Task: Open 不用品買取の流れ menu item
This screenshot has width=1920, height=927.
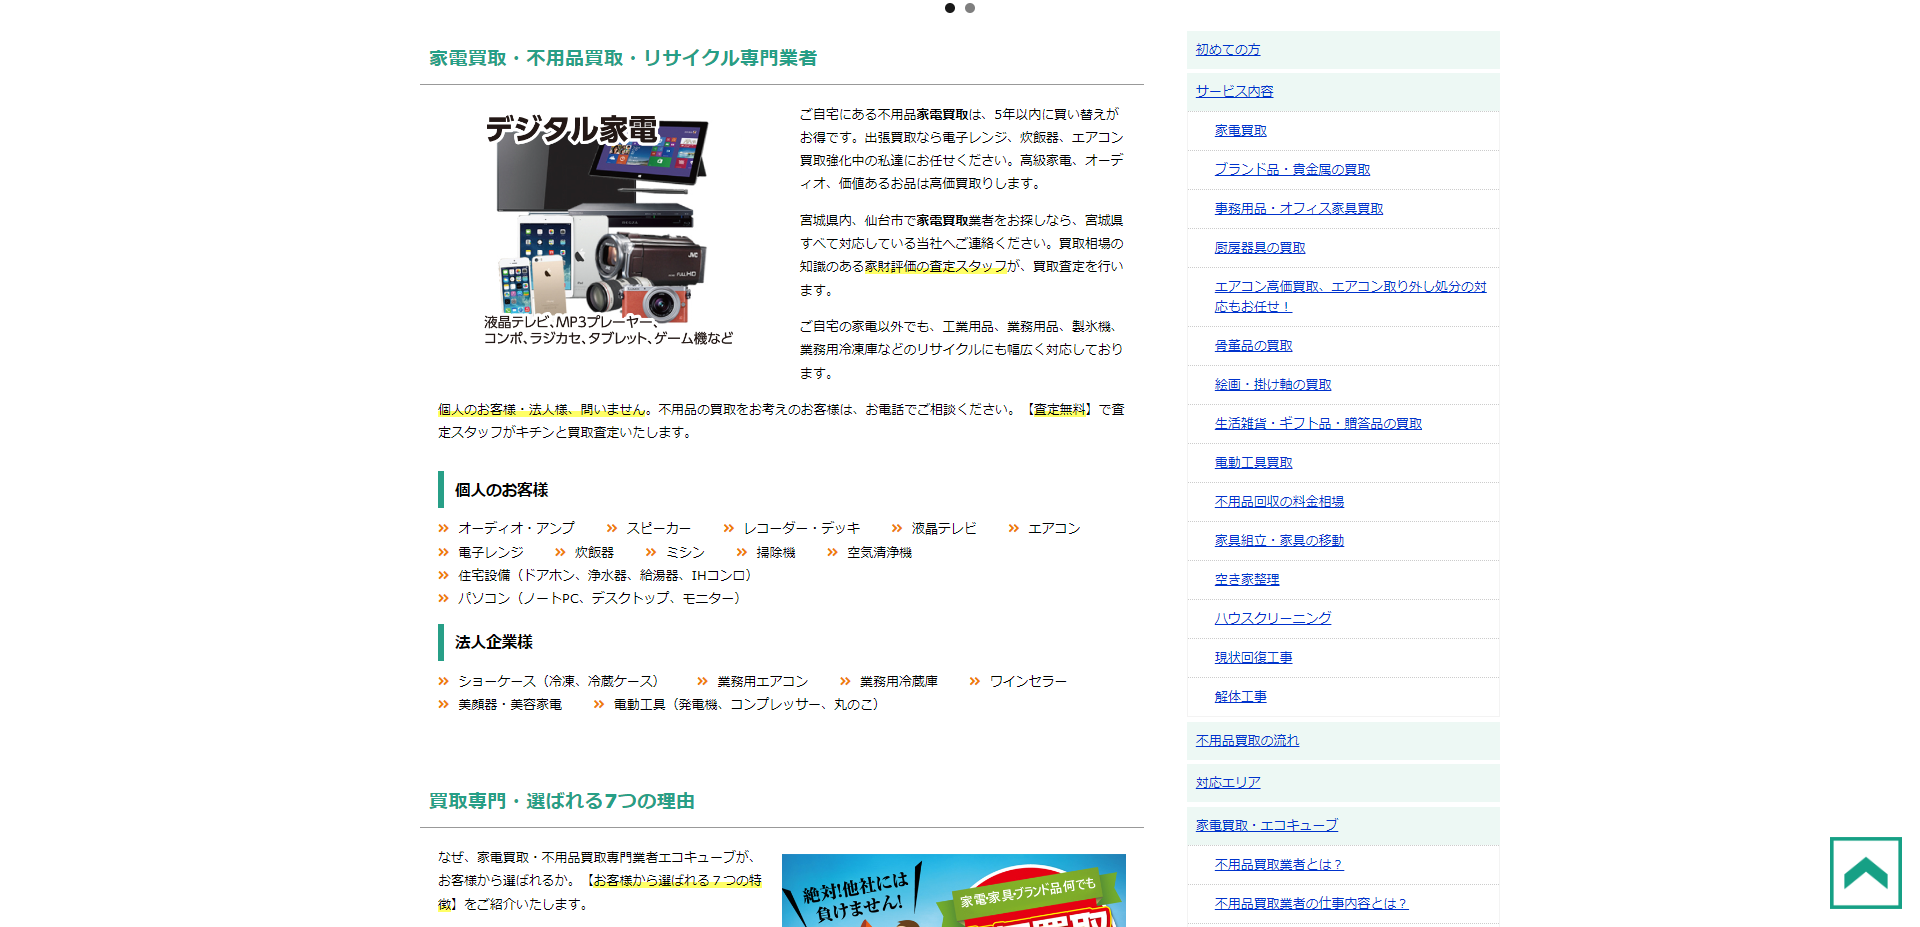Action: click(1247, 741)
